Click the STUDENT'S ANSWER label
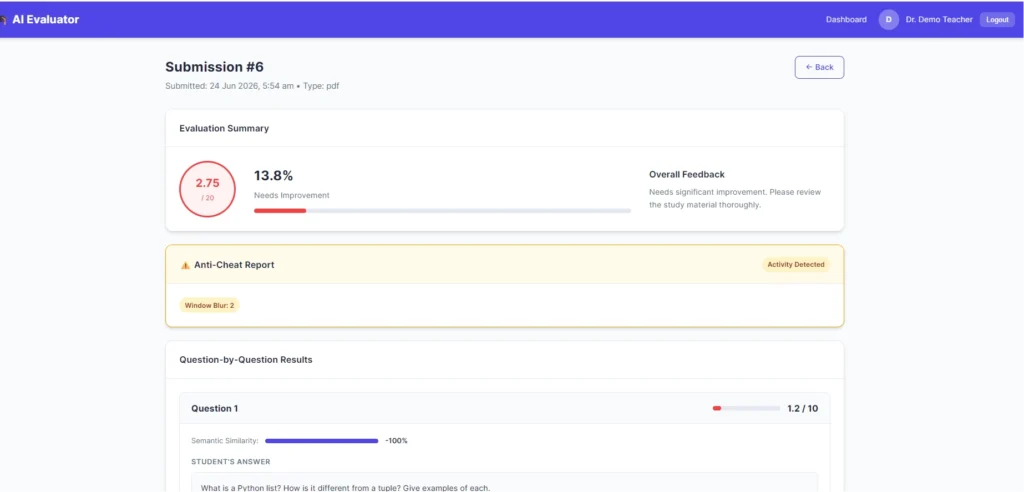The image size is (1024, 492). coord(231,462)
